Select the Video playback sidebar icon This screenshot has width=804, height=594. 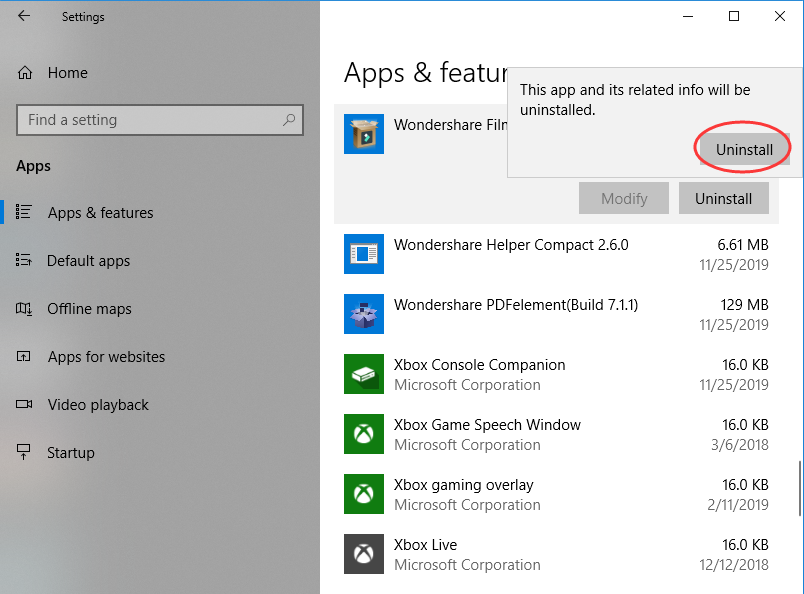click(x=24, y=404)
